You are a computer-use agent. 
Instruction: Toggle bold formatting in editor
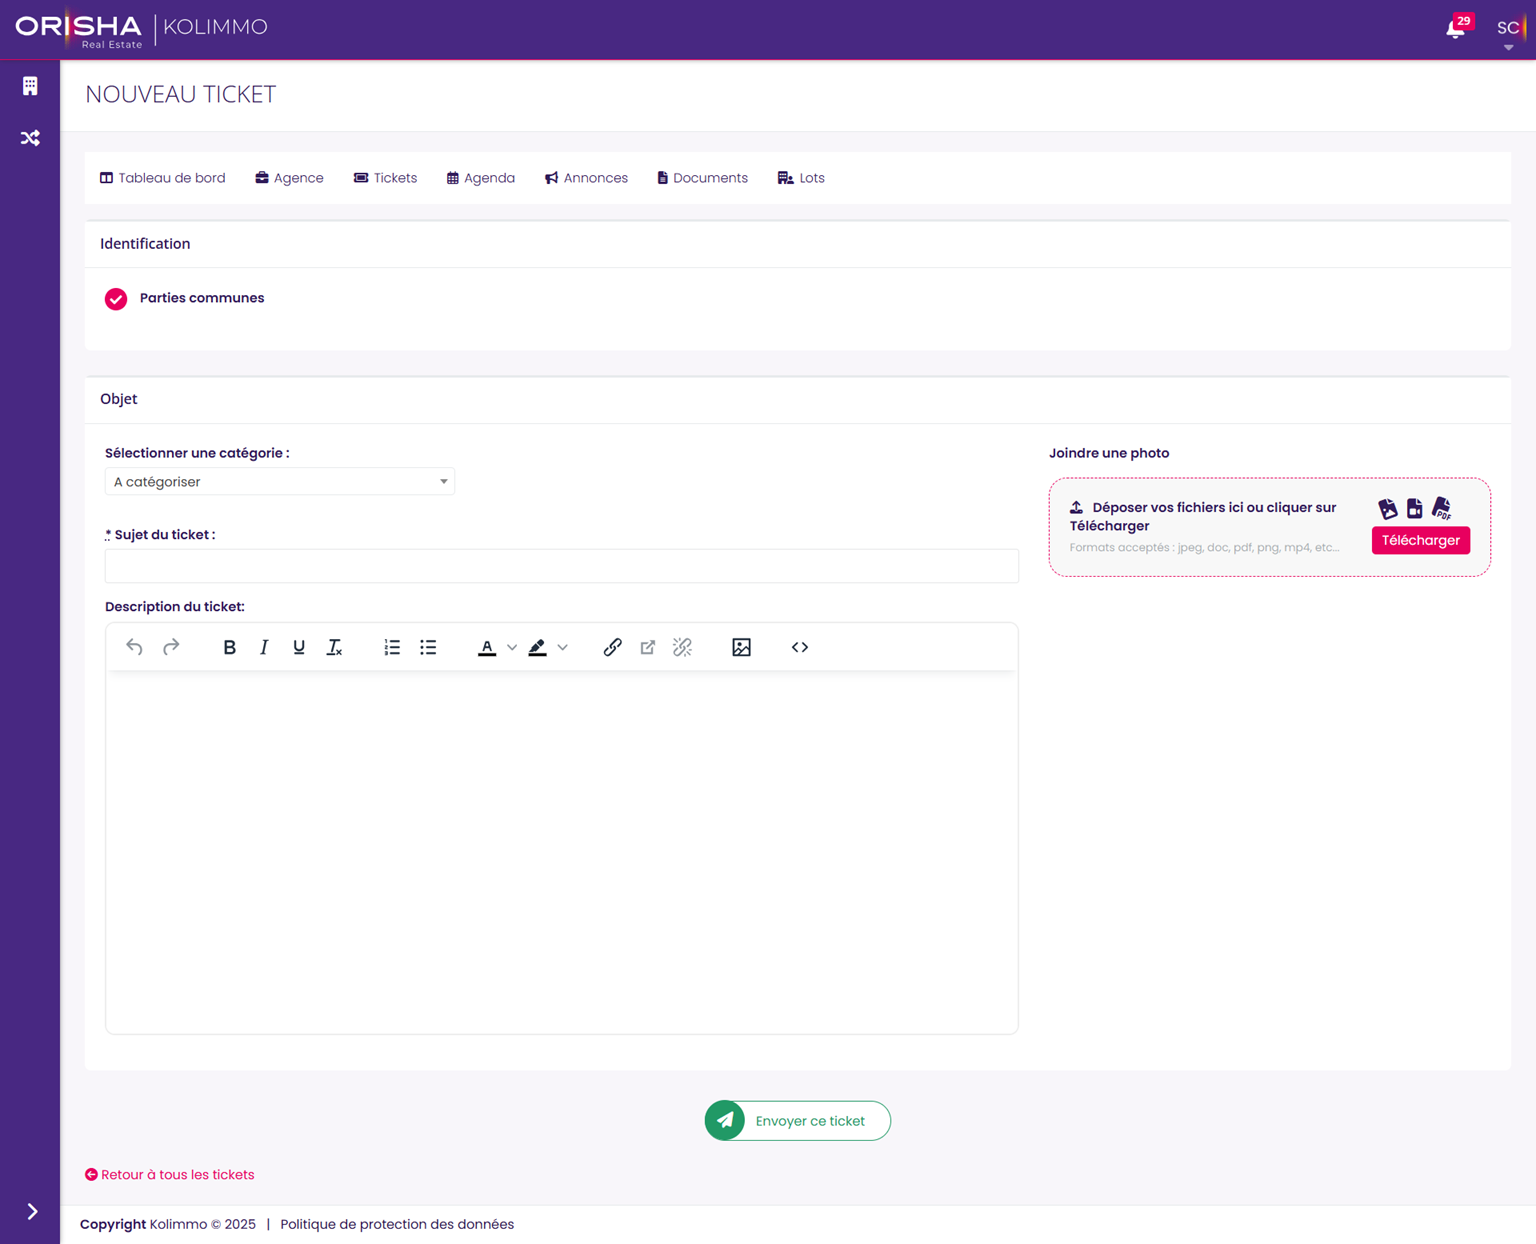pos(229,647)
